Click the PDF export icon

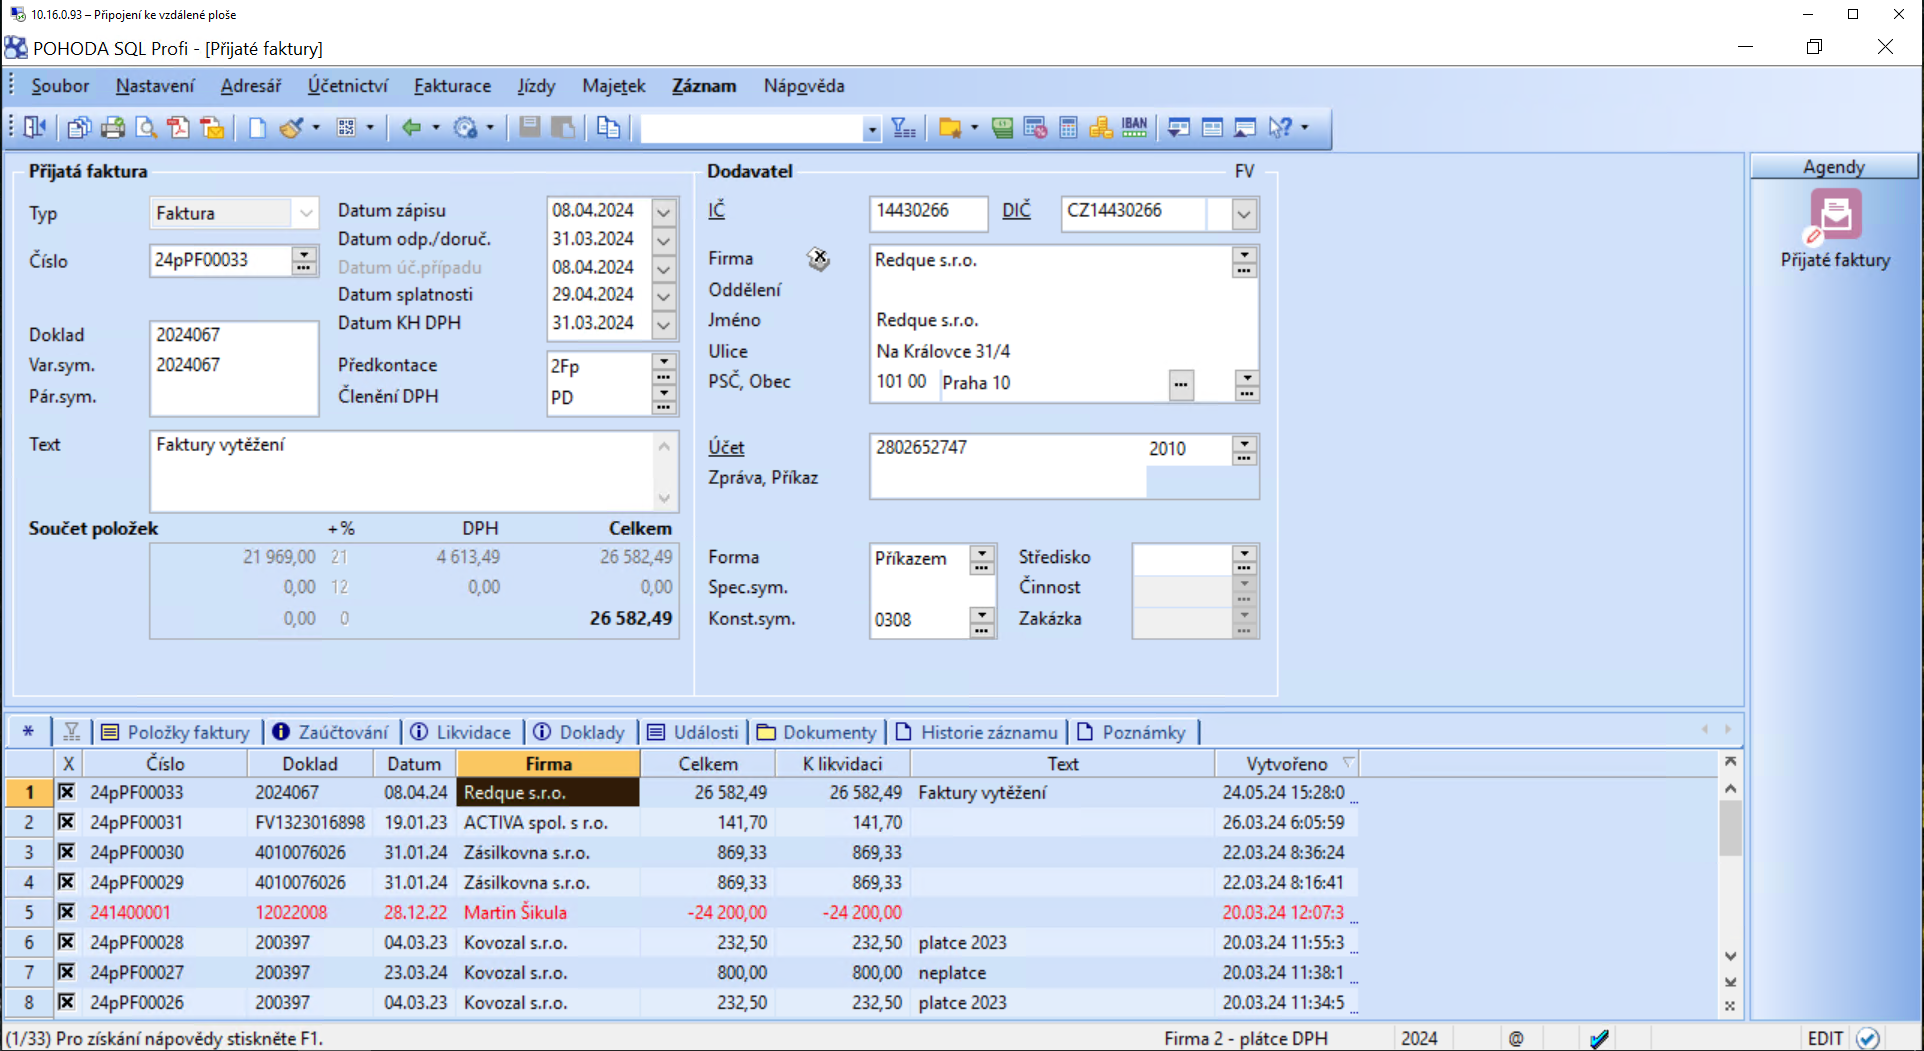click(179, 128)
